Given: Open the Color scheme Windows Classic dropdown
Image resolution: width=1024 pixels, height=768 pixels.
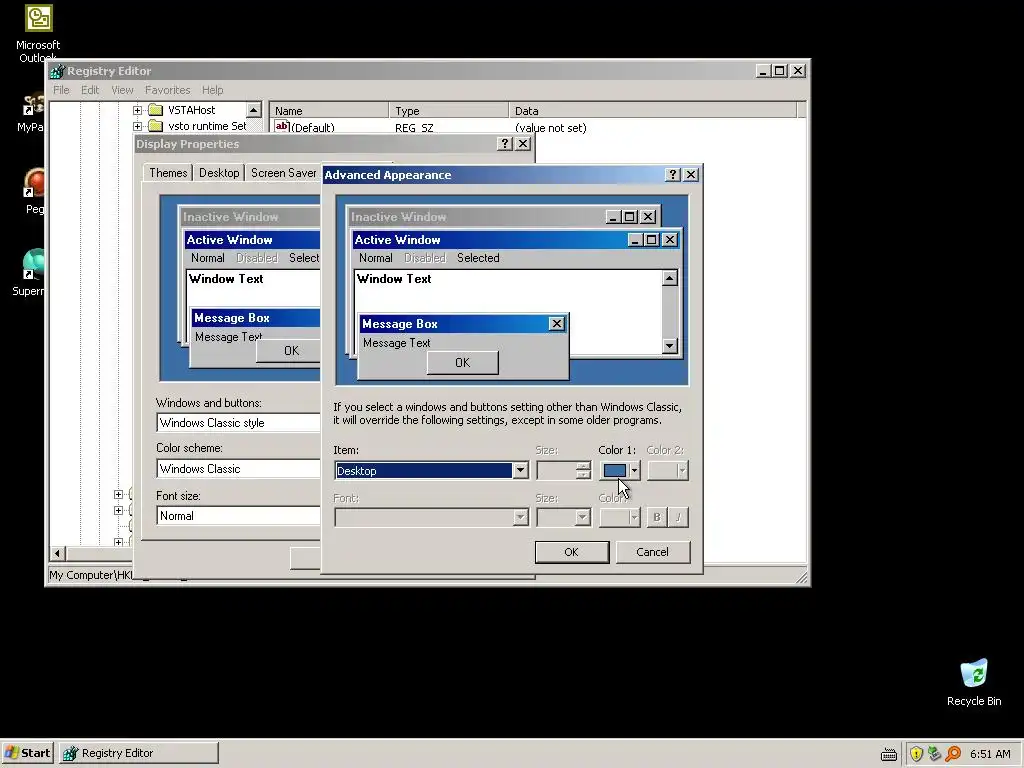Looking at the screenshot, I should pyautogui.click(x=238, y=469).
